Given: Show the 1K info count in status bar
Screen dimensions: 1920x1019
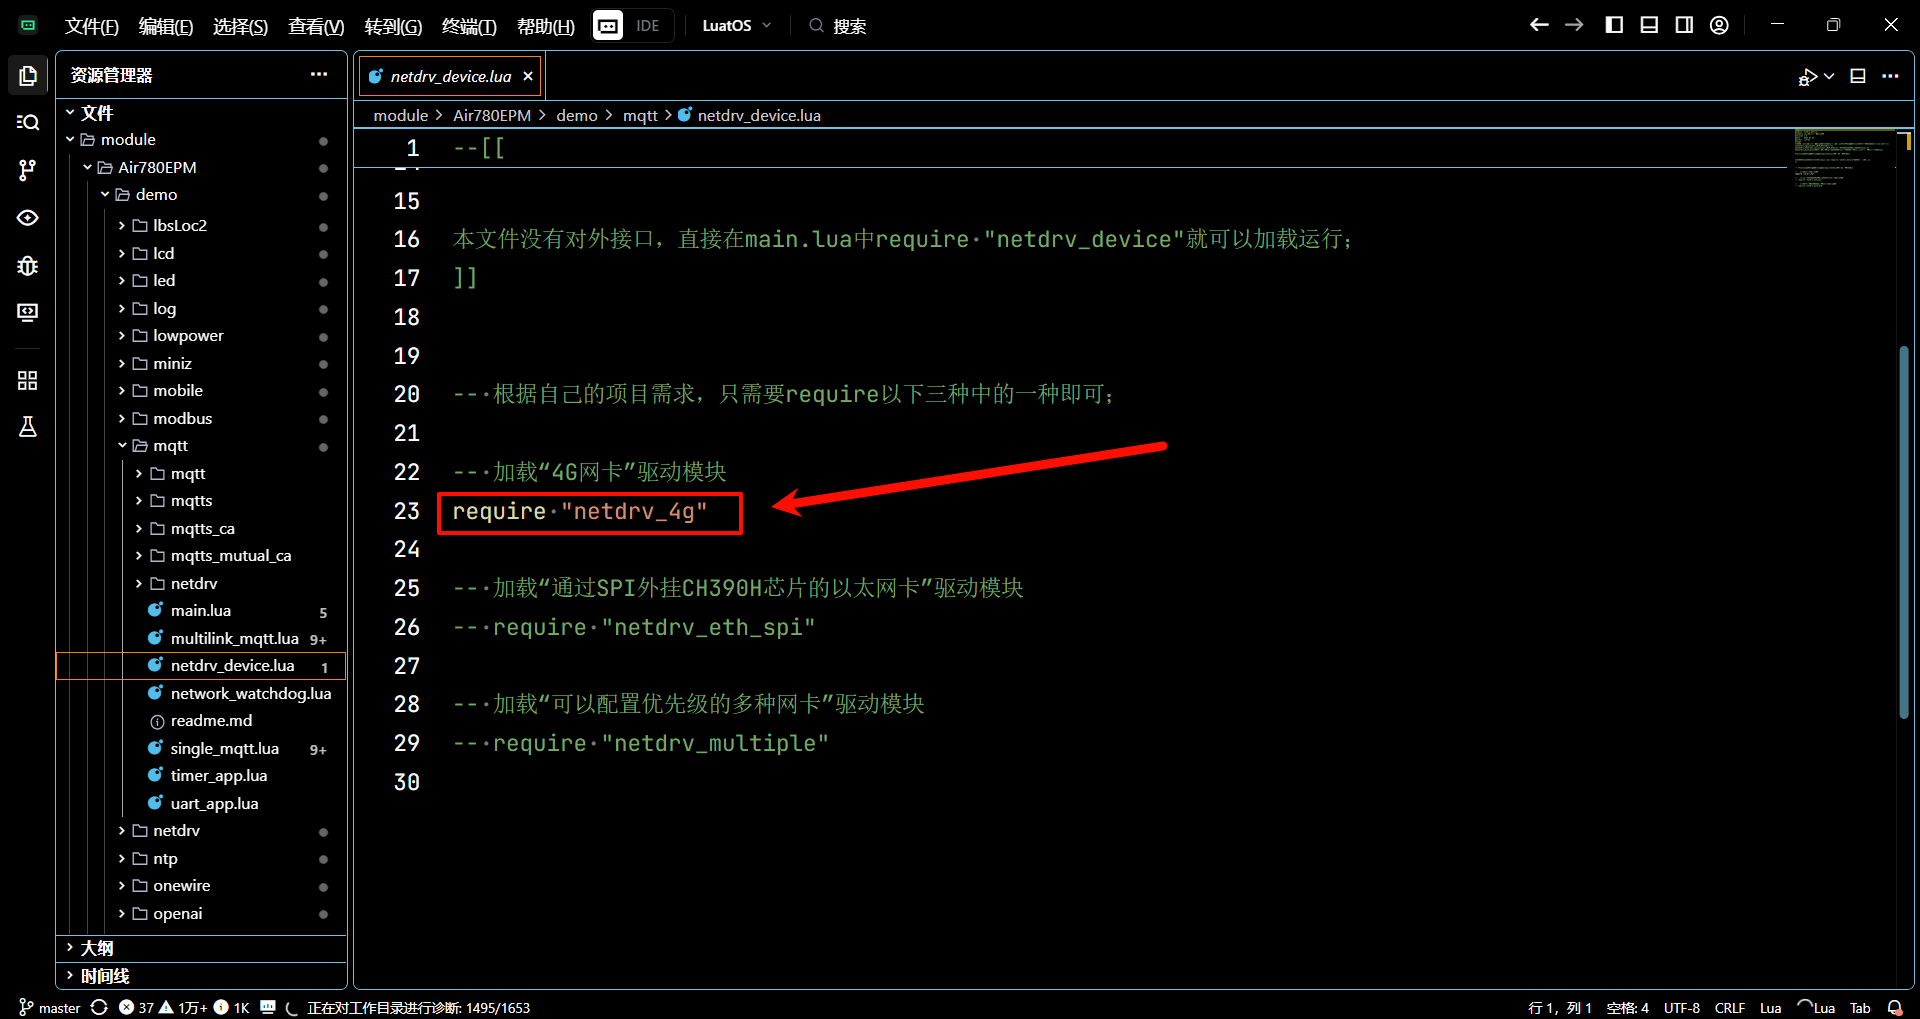Looking at the screenshot, I should click(x=232, y=1007).
